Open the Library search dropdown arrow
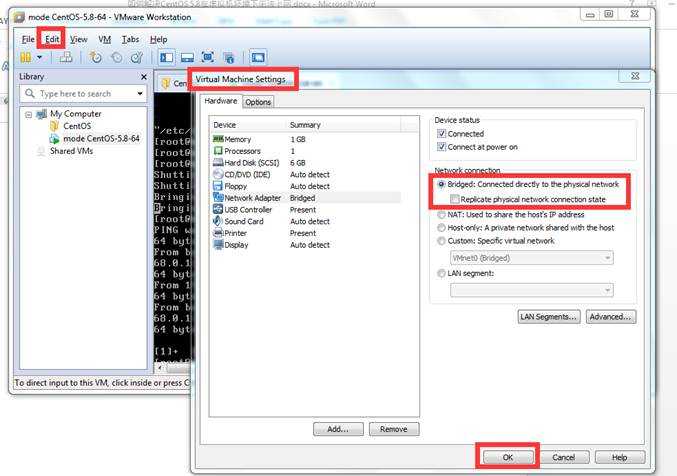This screenshot has width=677, height=476. [140, 93]
